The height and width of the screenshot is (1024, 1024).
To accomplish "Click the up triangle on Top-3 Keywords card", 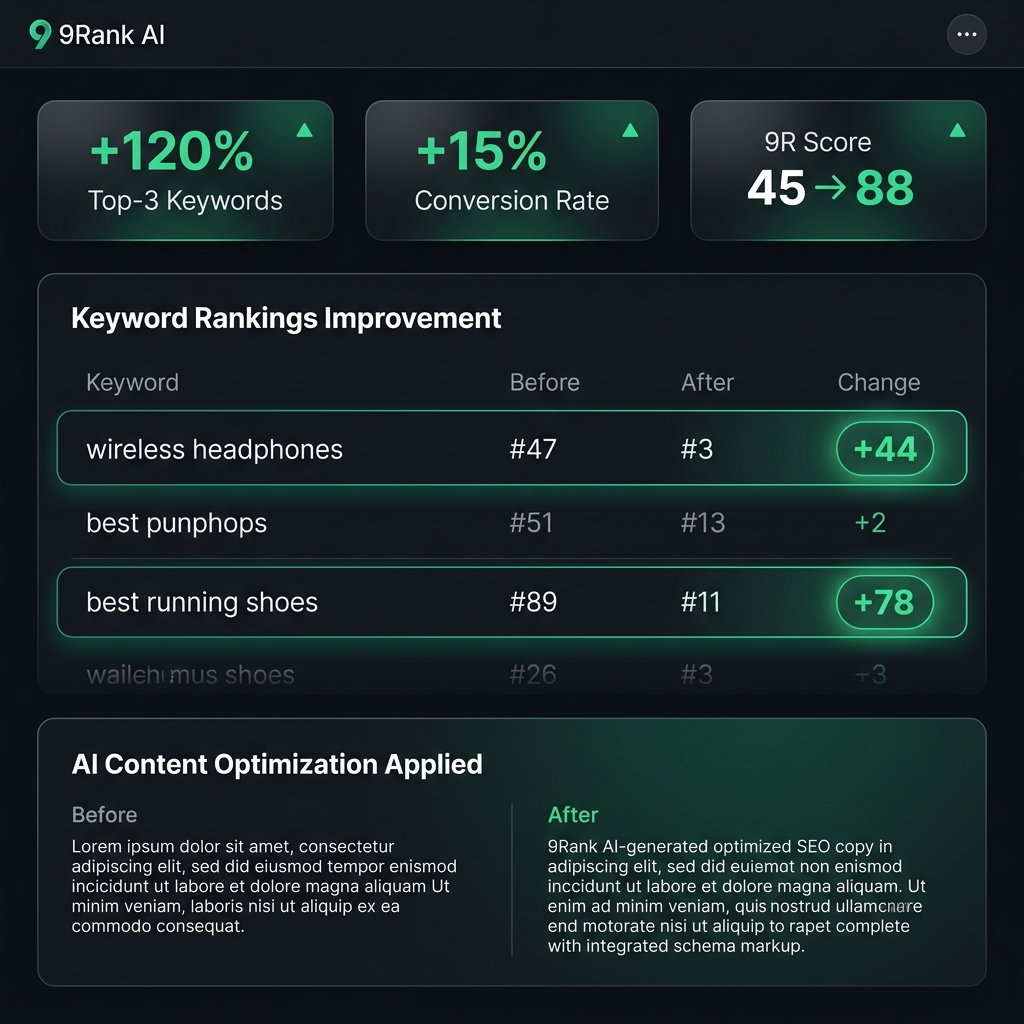I will (x=304, y=131).
